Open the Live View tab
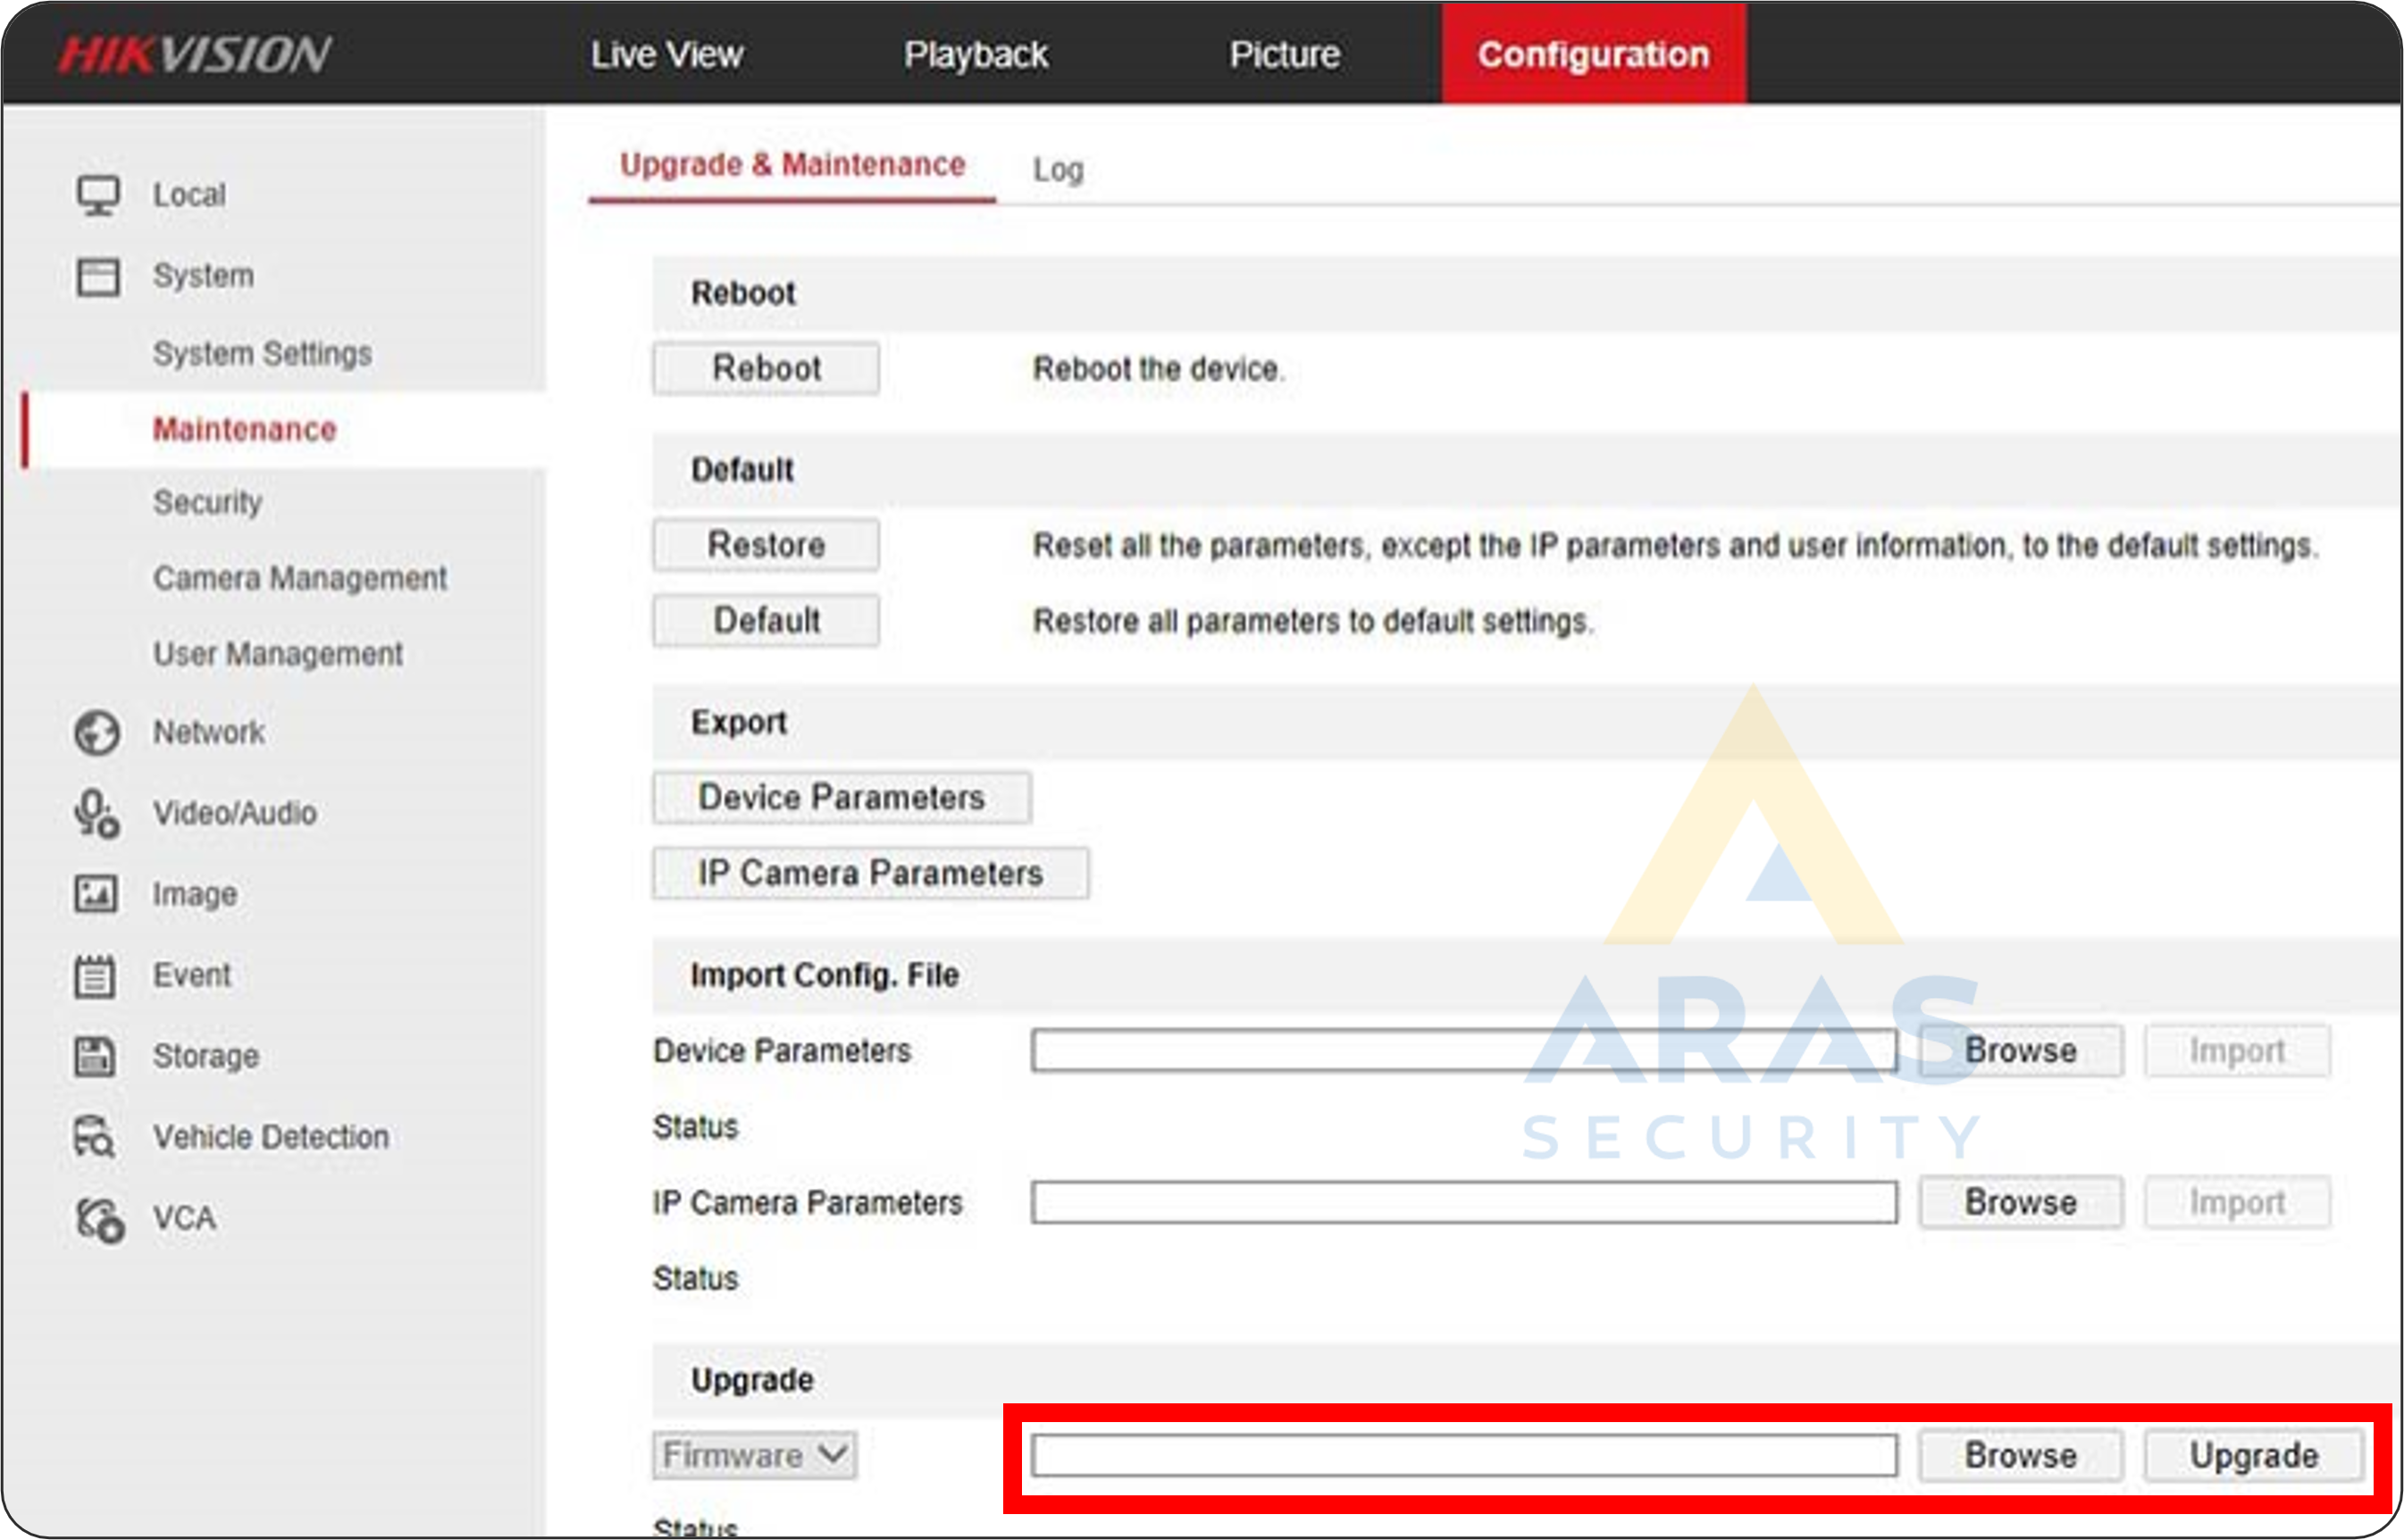 coord(666,54)
